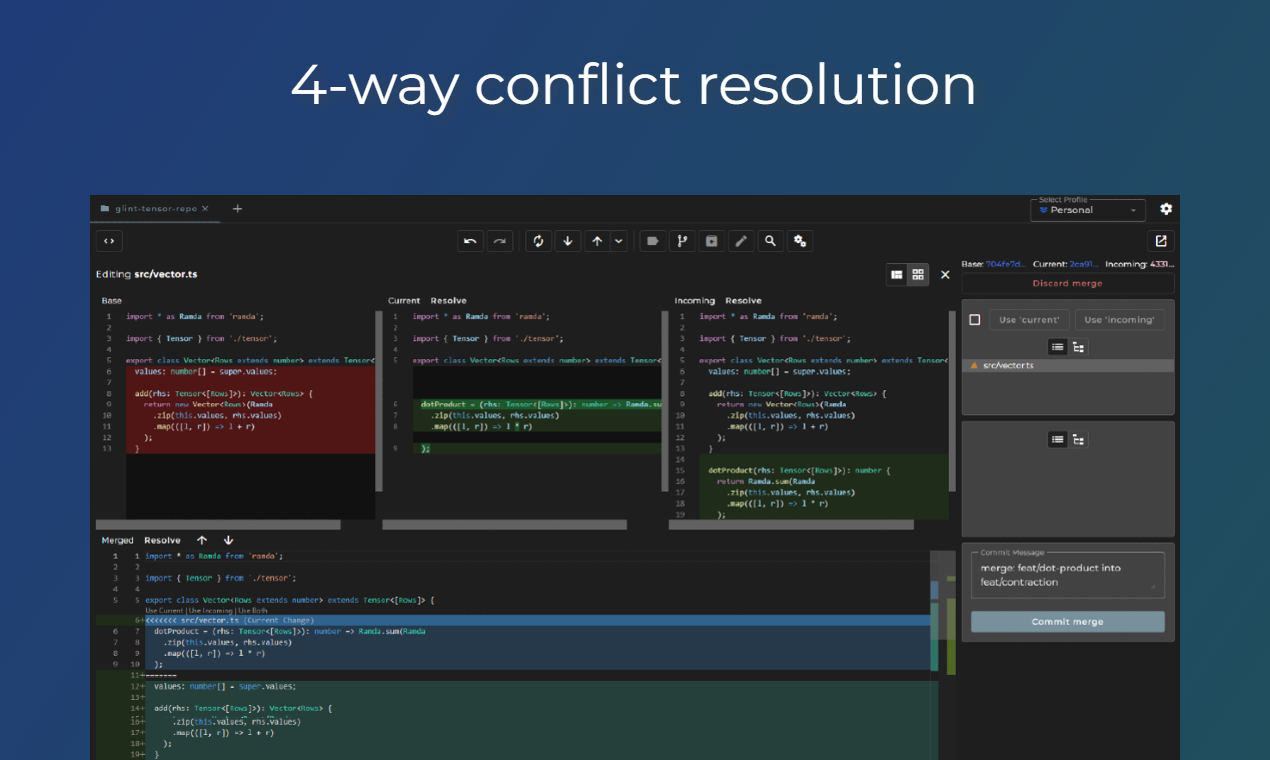Click the fetch/refresh icon in toolbar
The image size is (1270, 760).
click(x=538, y=241)
